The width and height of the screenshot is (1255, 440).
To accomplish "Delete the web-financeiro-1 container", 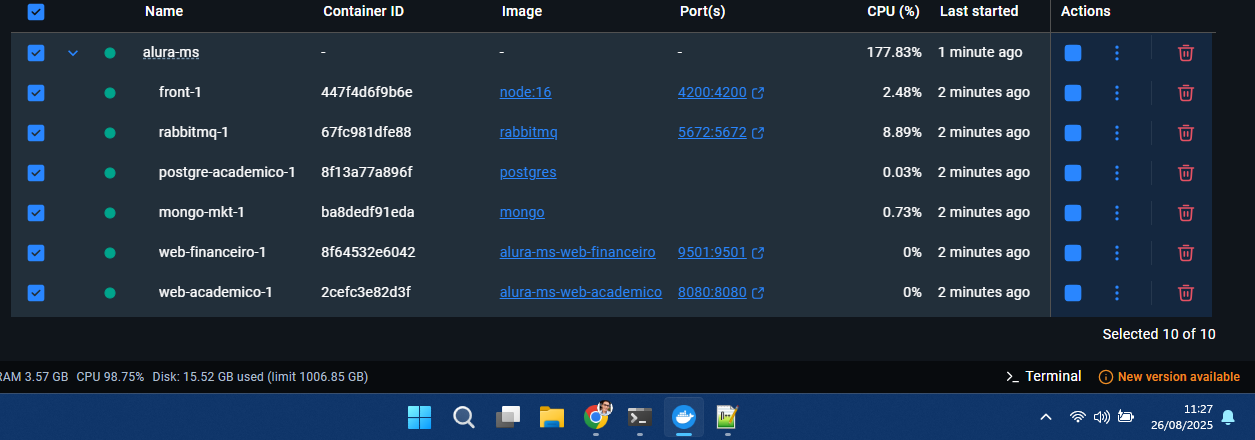I will (x=1185, y=253).
